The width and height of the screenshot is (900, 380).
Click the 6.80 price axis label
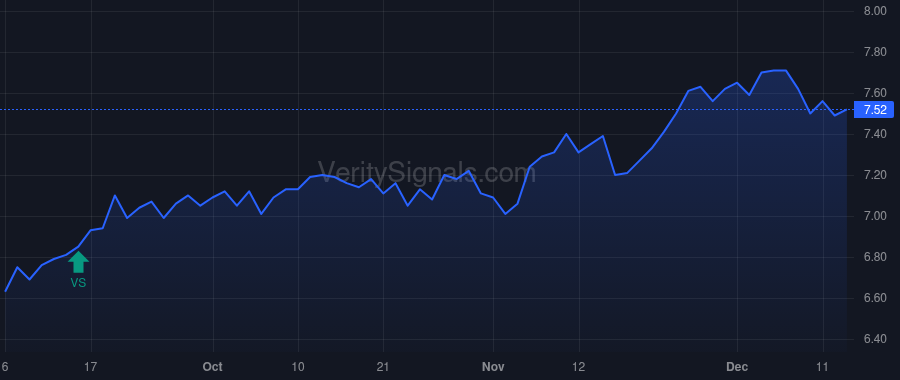(x=875, y=257)
